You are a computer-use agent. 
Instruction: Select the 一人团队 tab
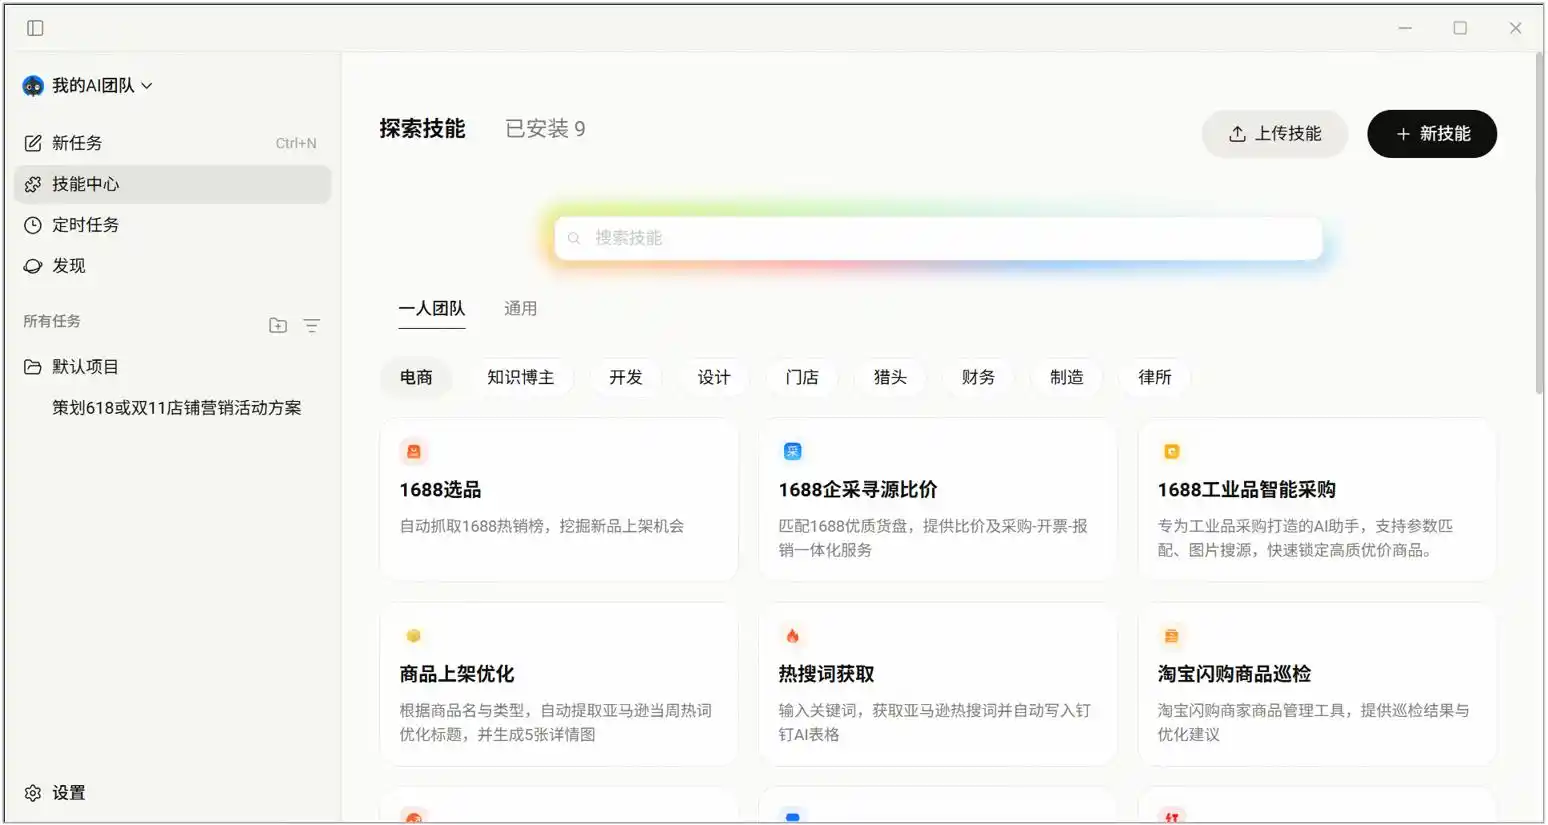[x=432, y=309]
